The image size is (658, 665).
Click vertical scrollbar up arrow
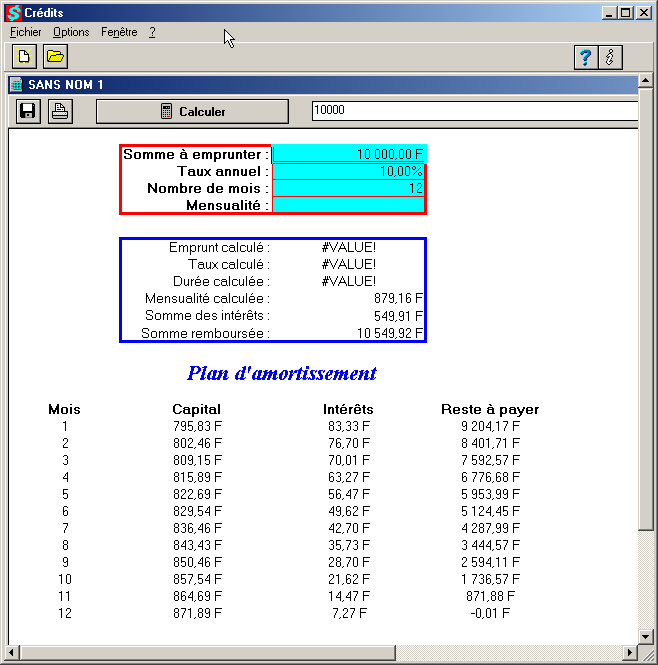(646, 80)
